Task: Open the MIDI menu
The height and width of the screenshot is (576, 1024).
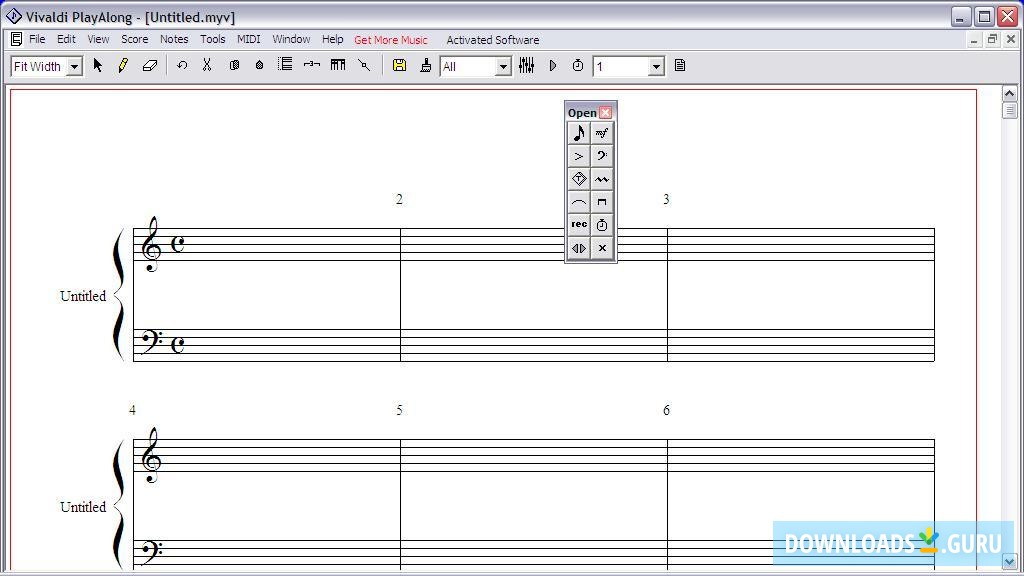Action: pyautogui.click(x=248, y=39)
